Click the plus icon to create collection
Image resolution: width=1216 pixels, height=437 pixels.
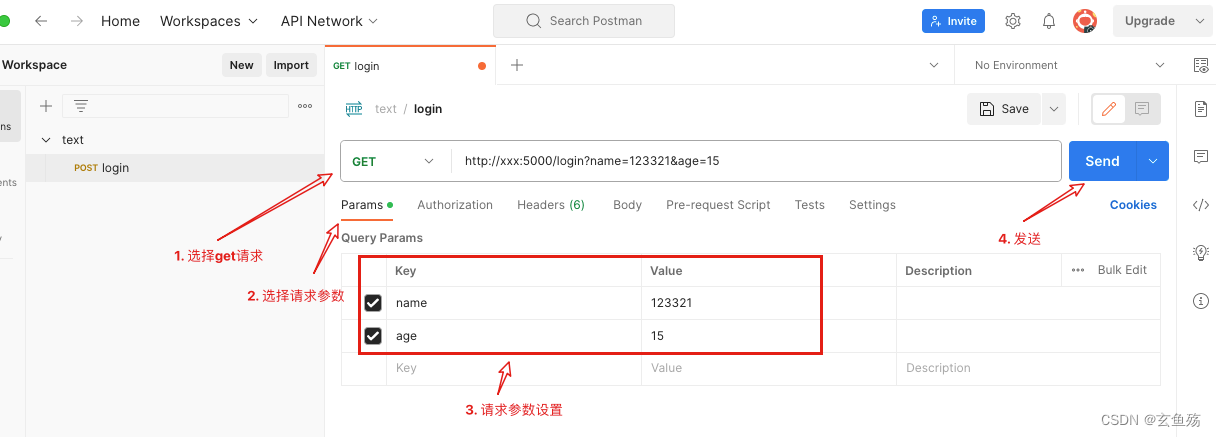(45, 106)
